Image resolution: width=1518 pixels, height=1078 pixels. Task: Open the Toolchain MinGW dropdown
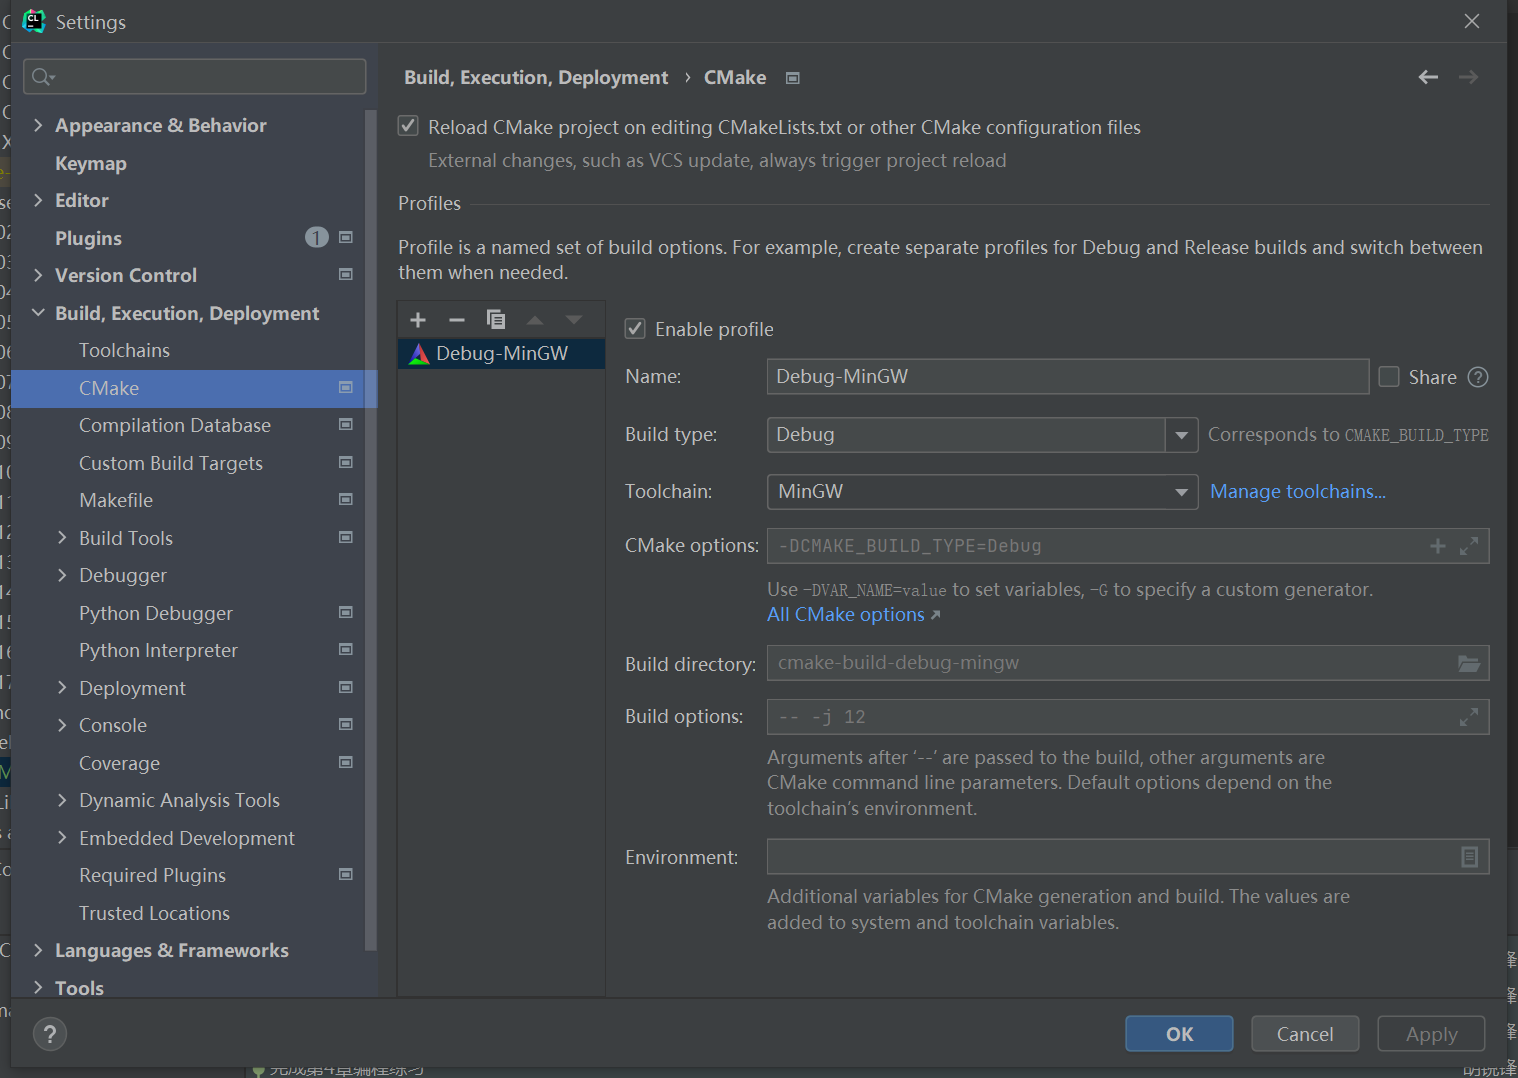tap(982, 492)
